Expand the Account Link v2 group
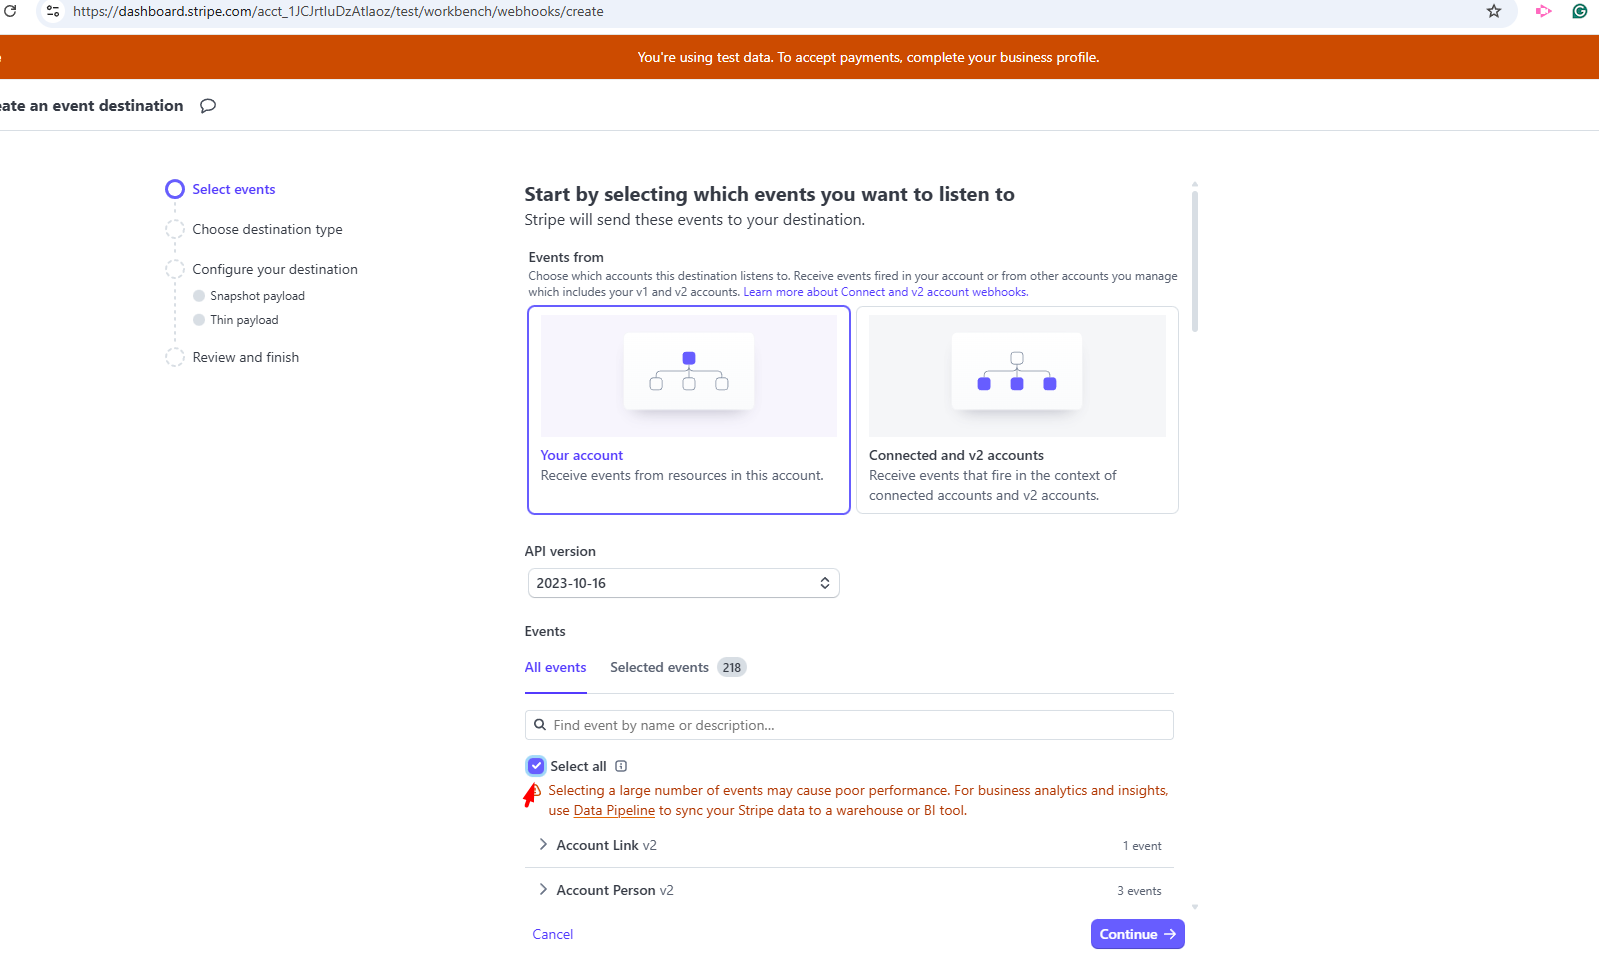Image resolution: width=1599 pixels, height=970 pixels. [543, 845]
